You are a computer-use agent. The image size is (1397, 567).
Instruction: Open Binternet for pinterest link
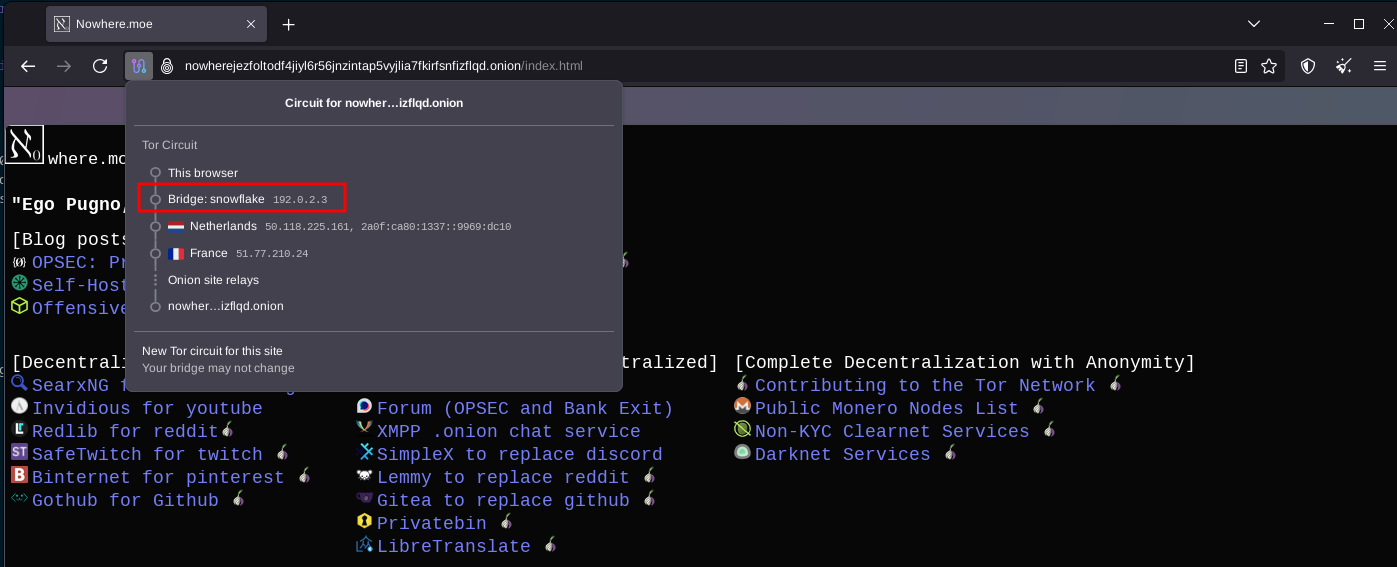coord(158,478)
